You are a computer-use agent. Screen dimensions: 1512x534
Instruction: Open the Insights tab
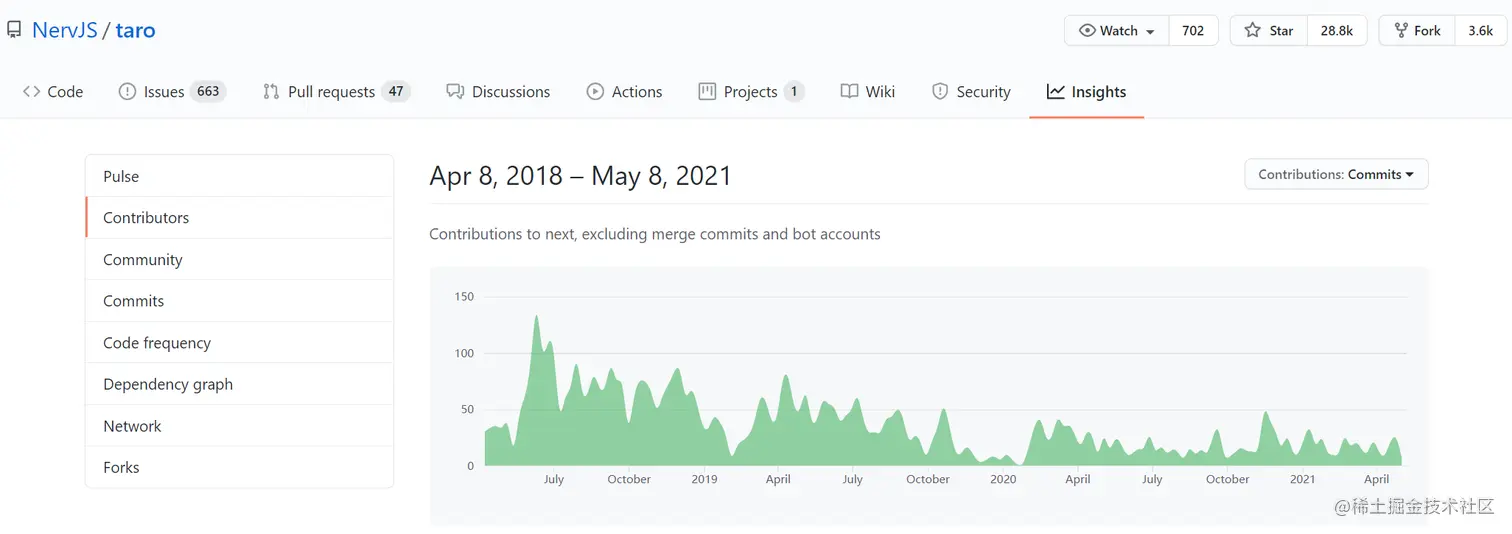coord(1086,92)
